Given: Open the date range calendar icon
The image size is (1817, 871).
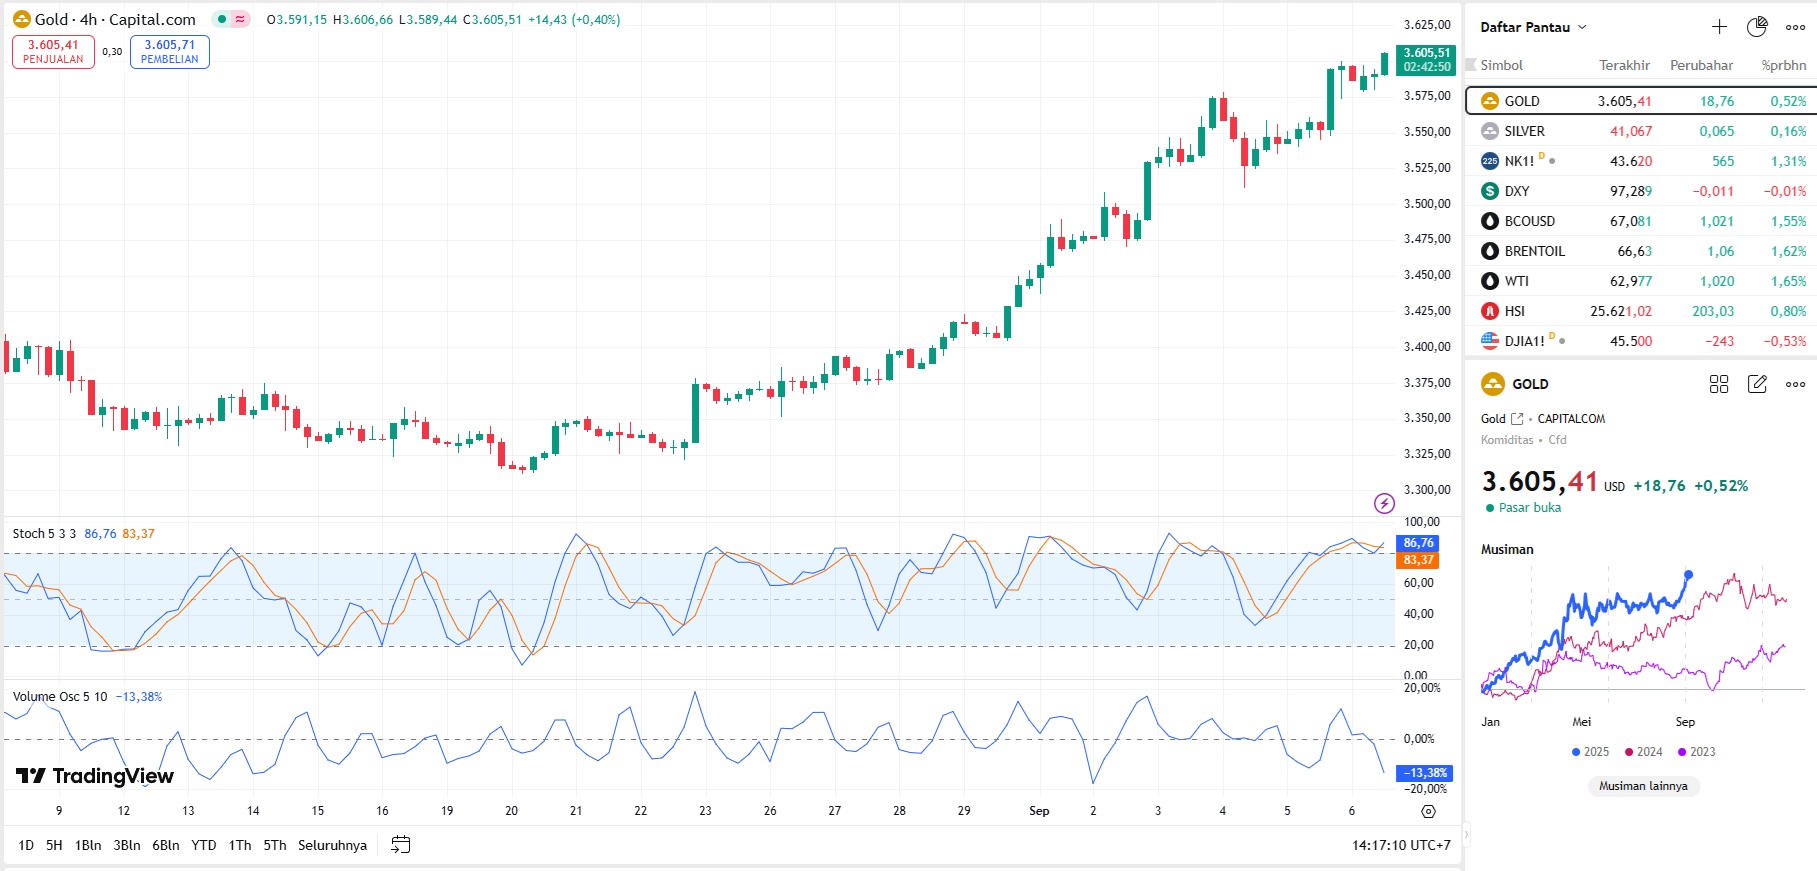Looking at the screenshot, I should point(400,845).
